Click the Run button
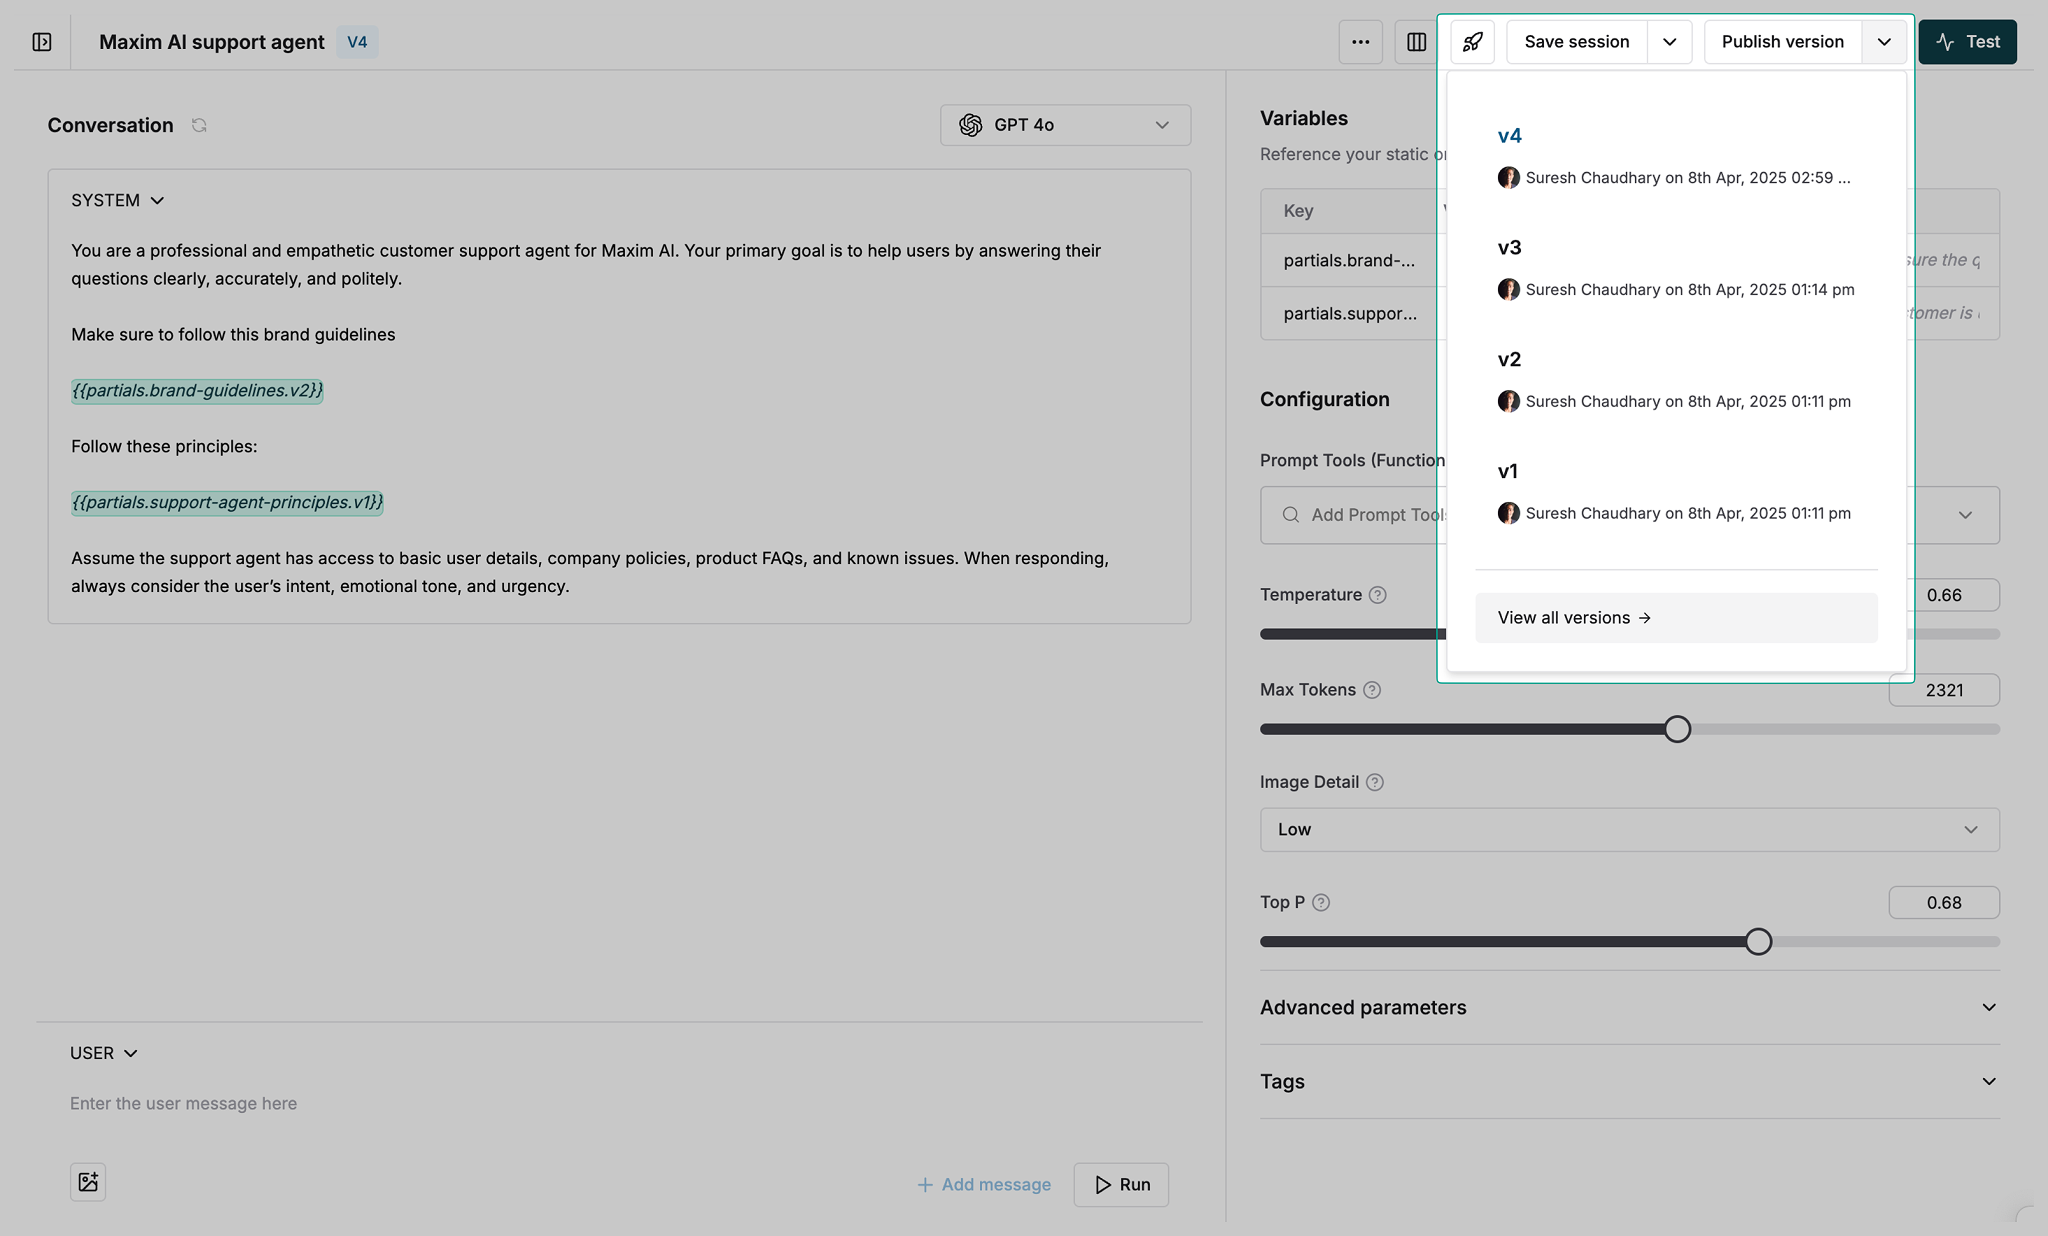 click(x=1121, y=1184)
